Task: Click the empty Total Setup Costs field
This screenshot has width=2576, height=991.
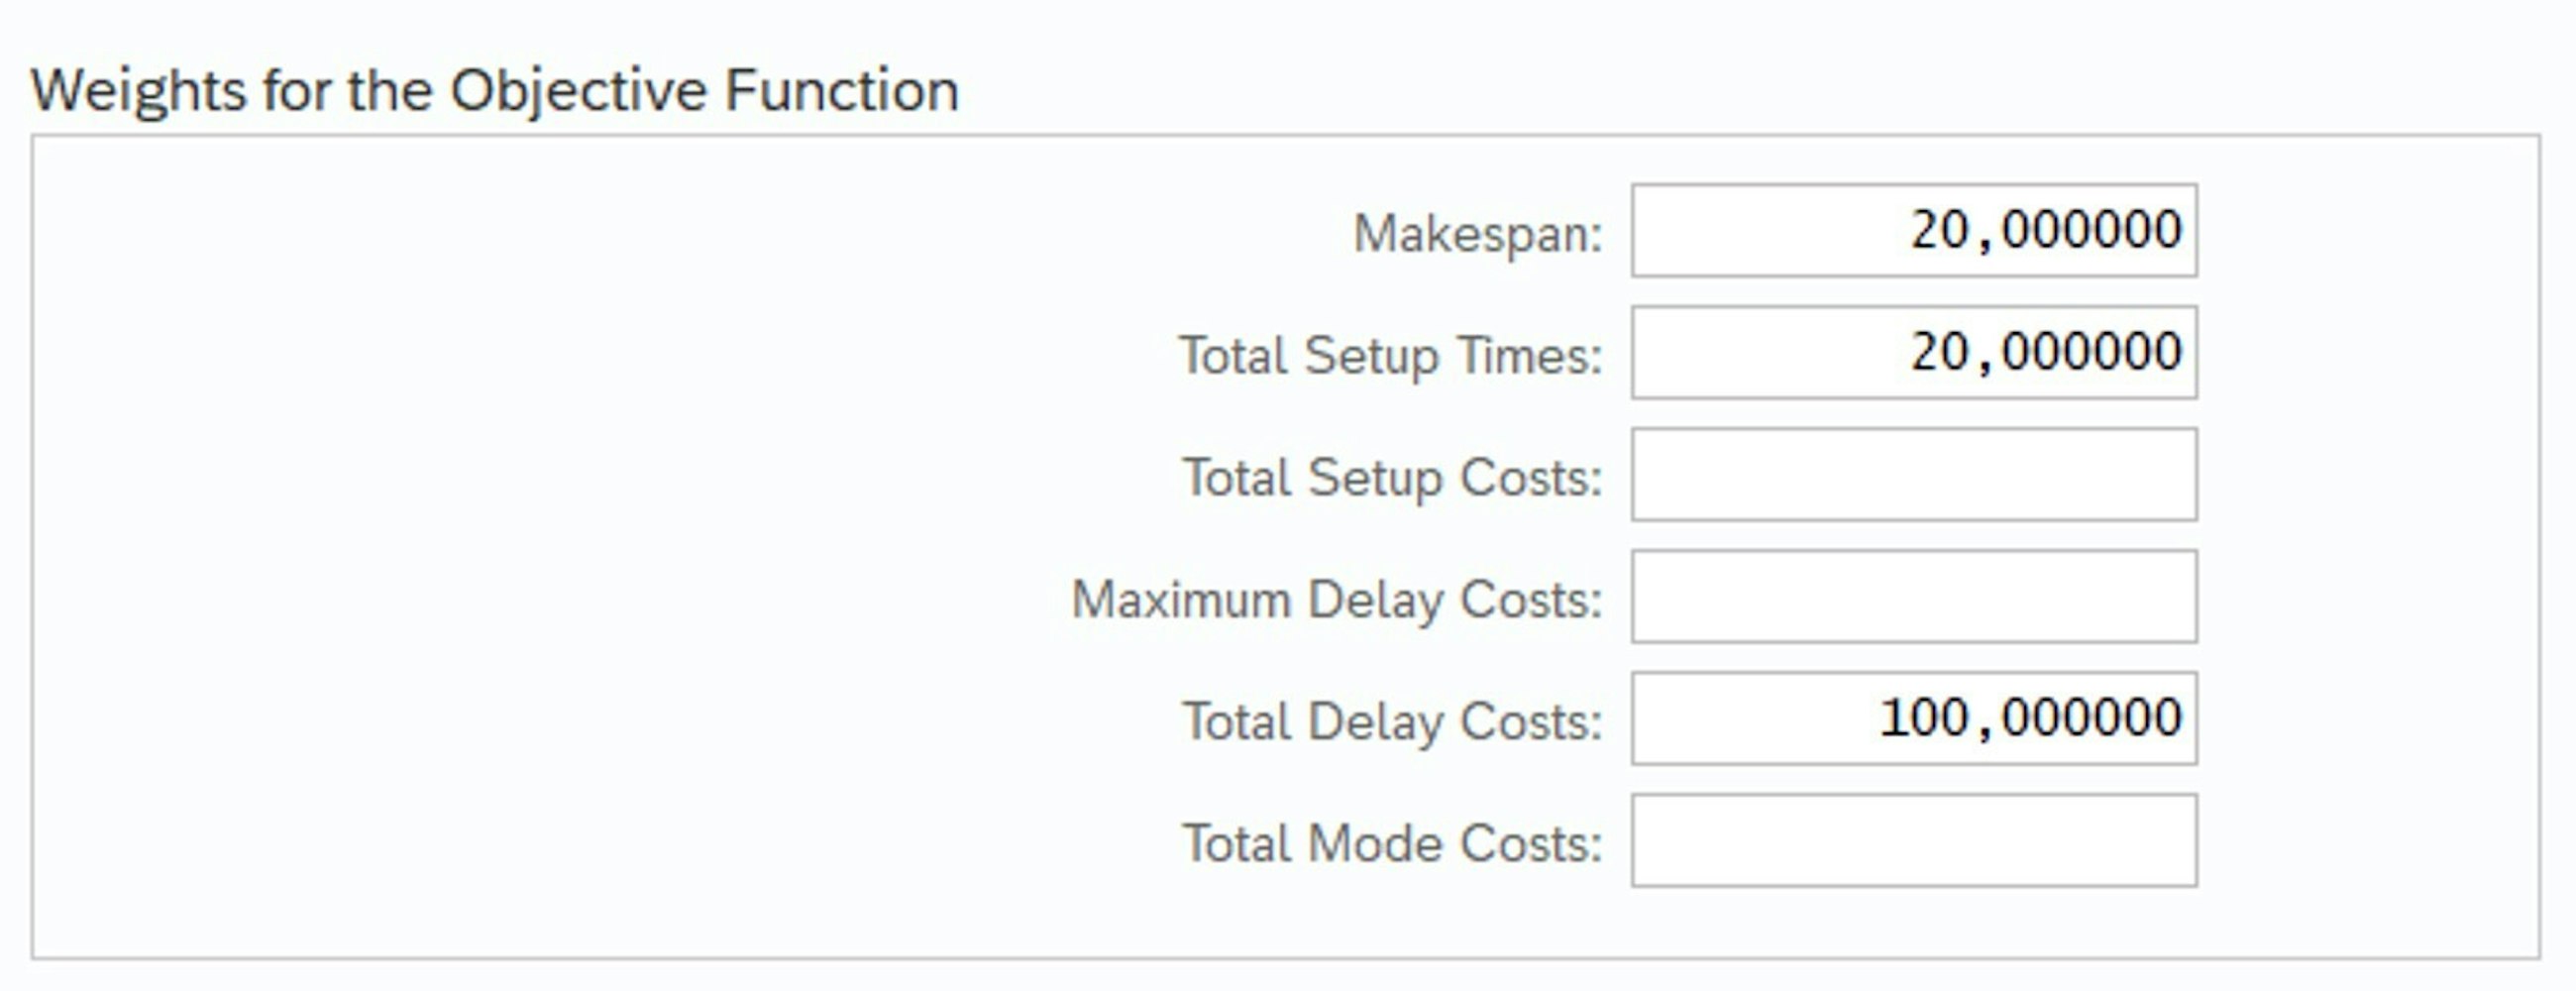Action: click(1912, 474)
